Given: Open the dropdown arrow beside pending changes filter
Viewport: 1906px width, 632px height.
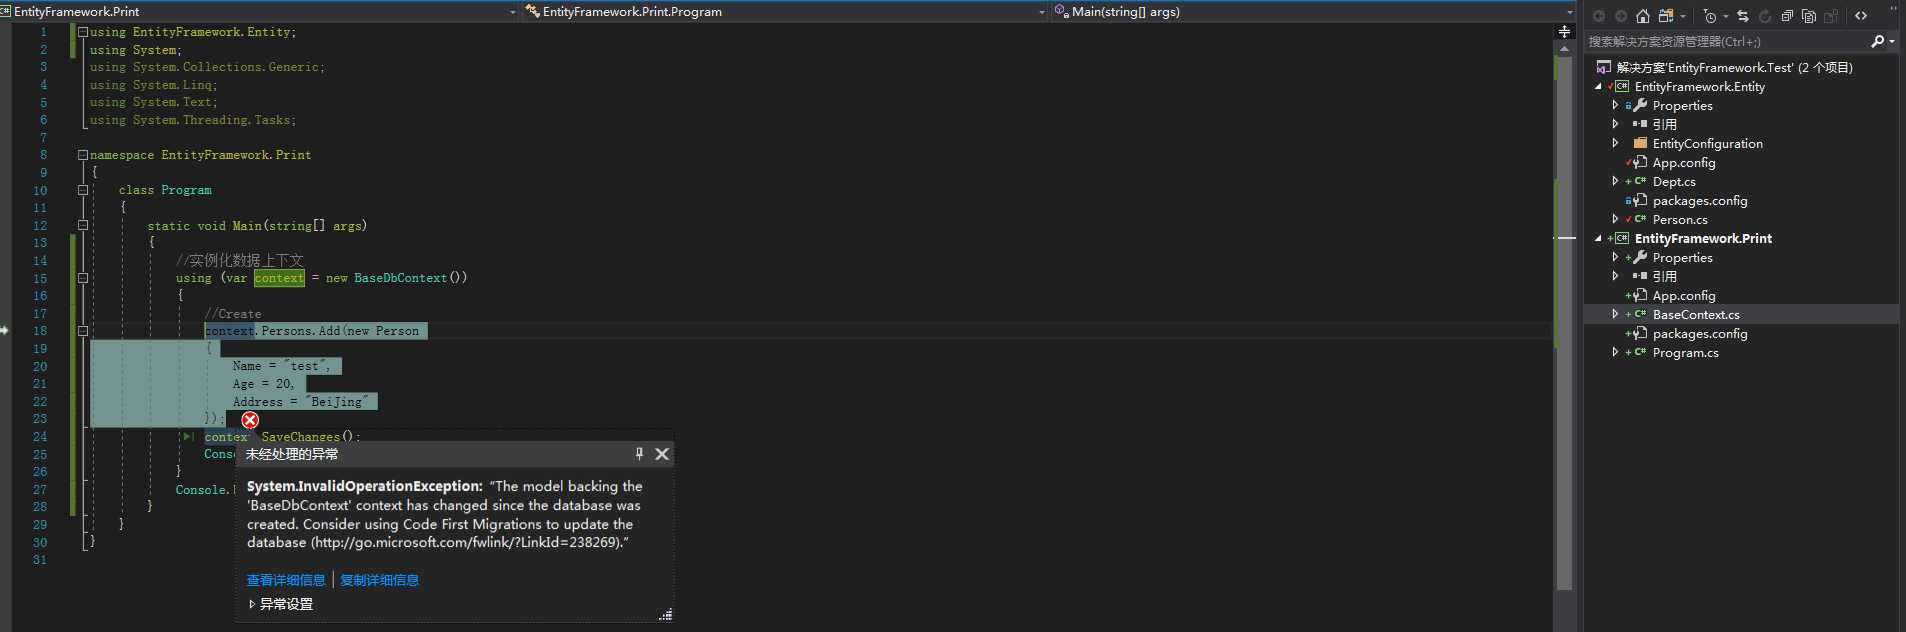Looking at the screenshot, I should (x=1726, y=16).
